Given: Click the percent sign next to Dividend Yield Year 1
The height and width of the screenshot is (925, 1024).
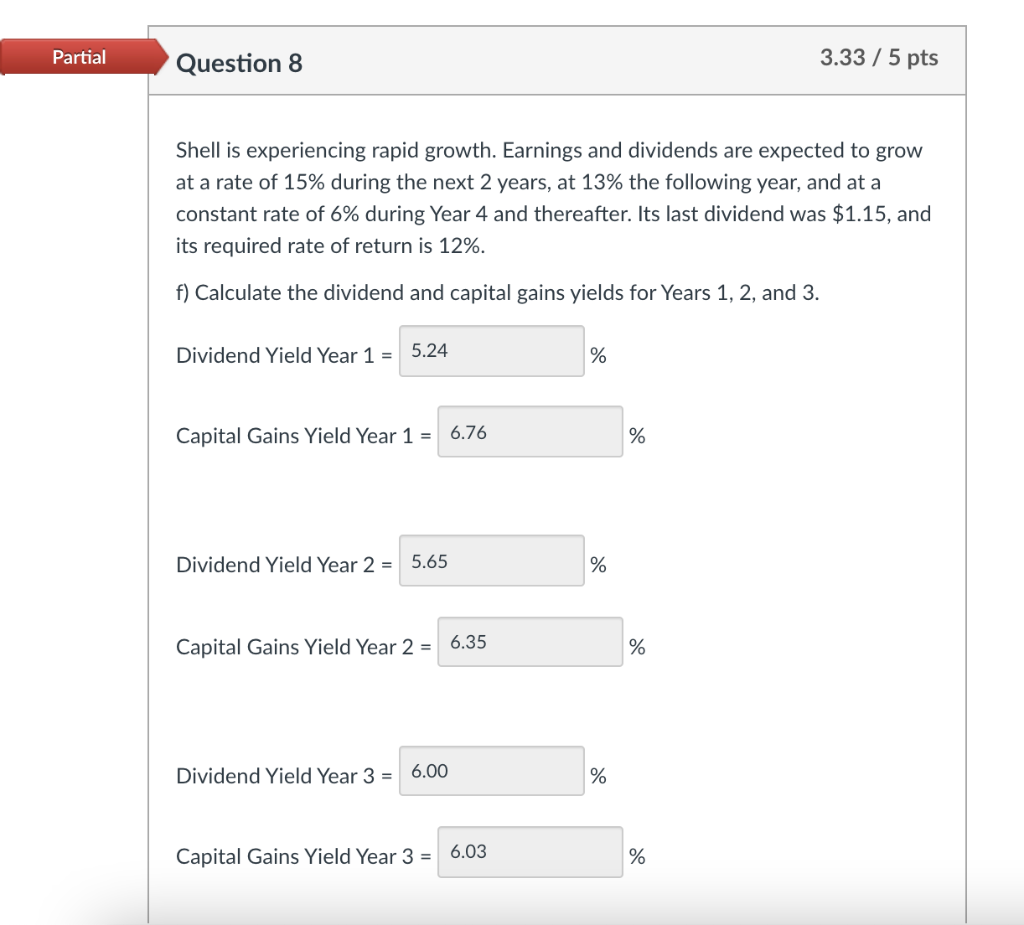Looking at the screenshot, I should click(x=596, y=355).
